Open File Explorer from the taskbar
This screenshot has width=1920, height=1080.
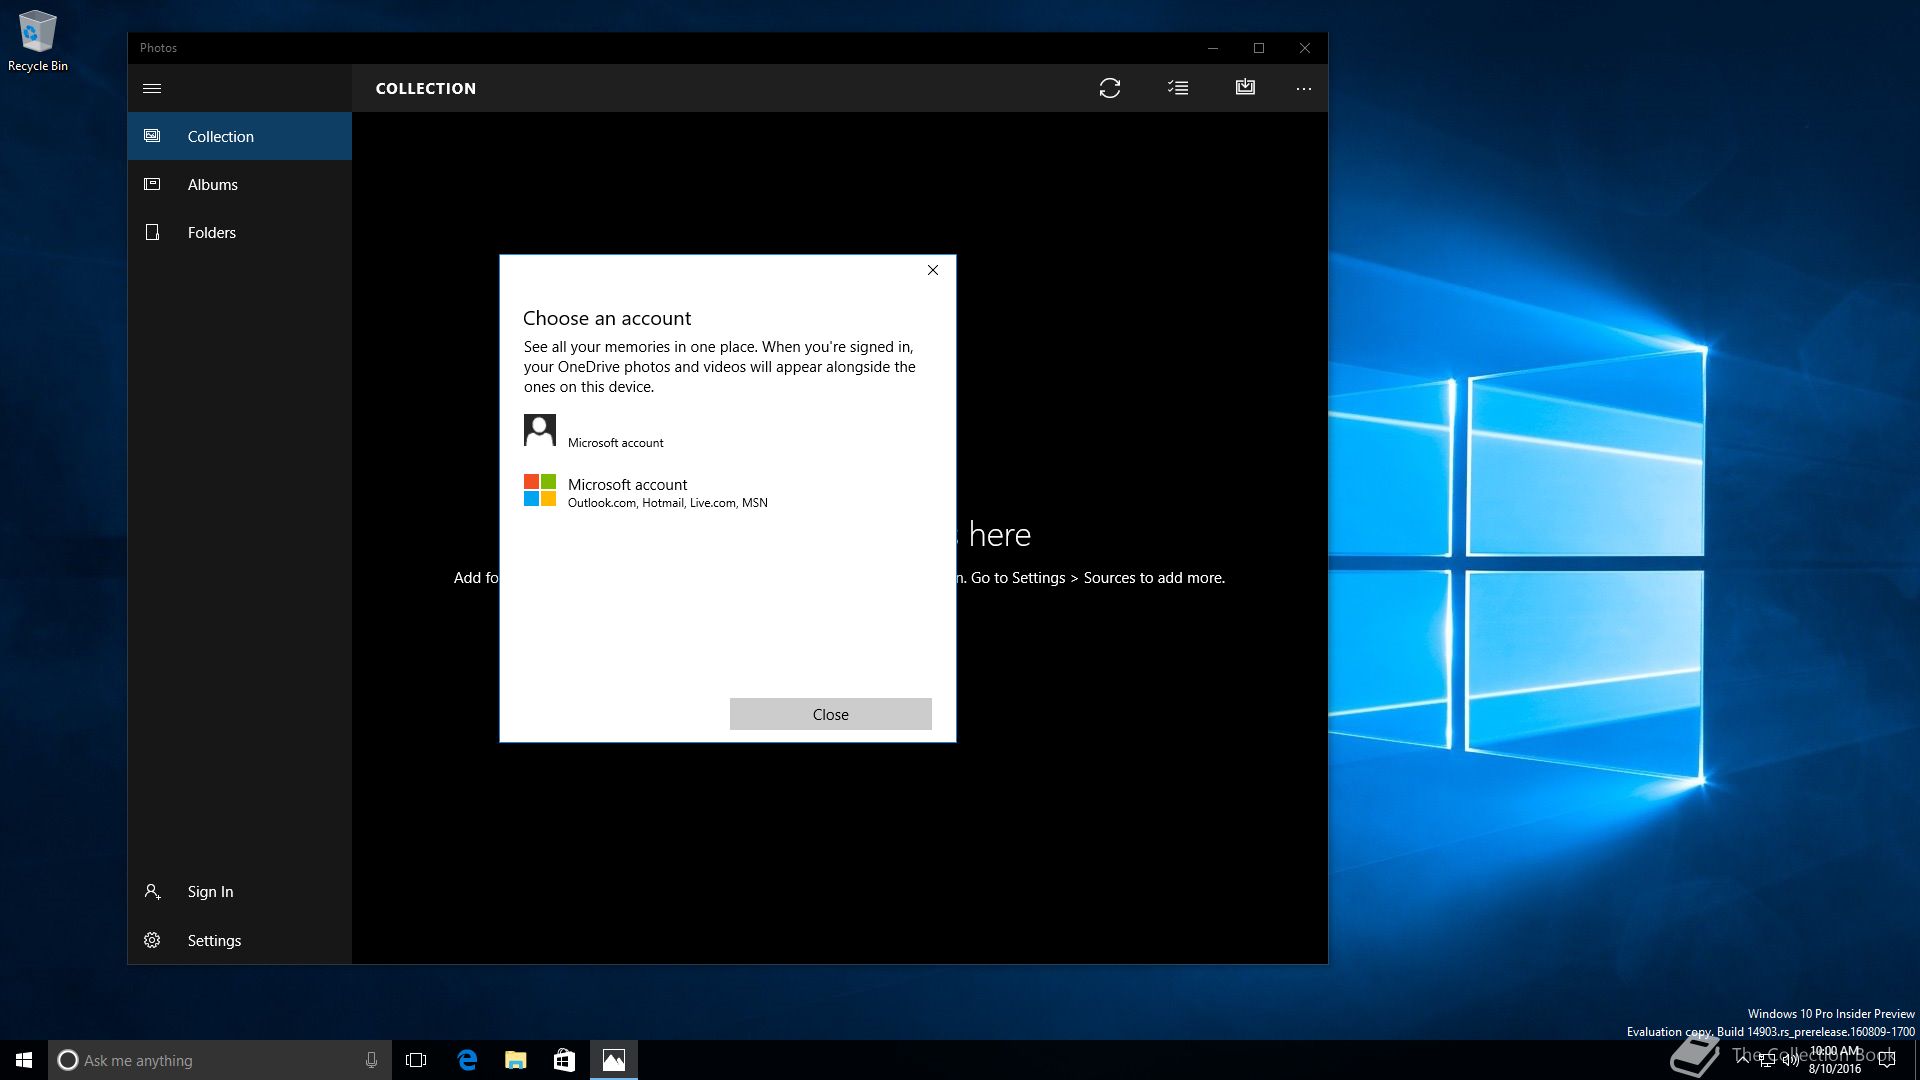tap(516, 1060)
